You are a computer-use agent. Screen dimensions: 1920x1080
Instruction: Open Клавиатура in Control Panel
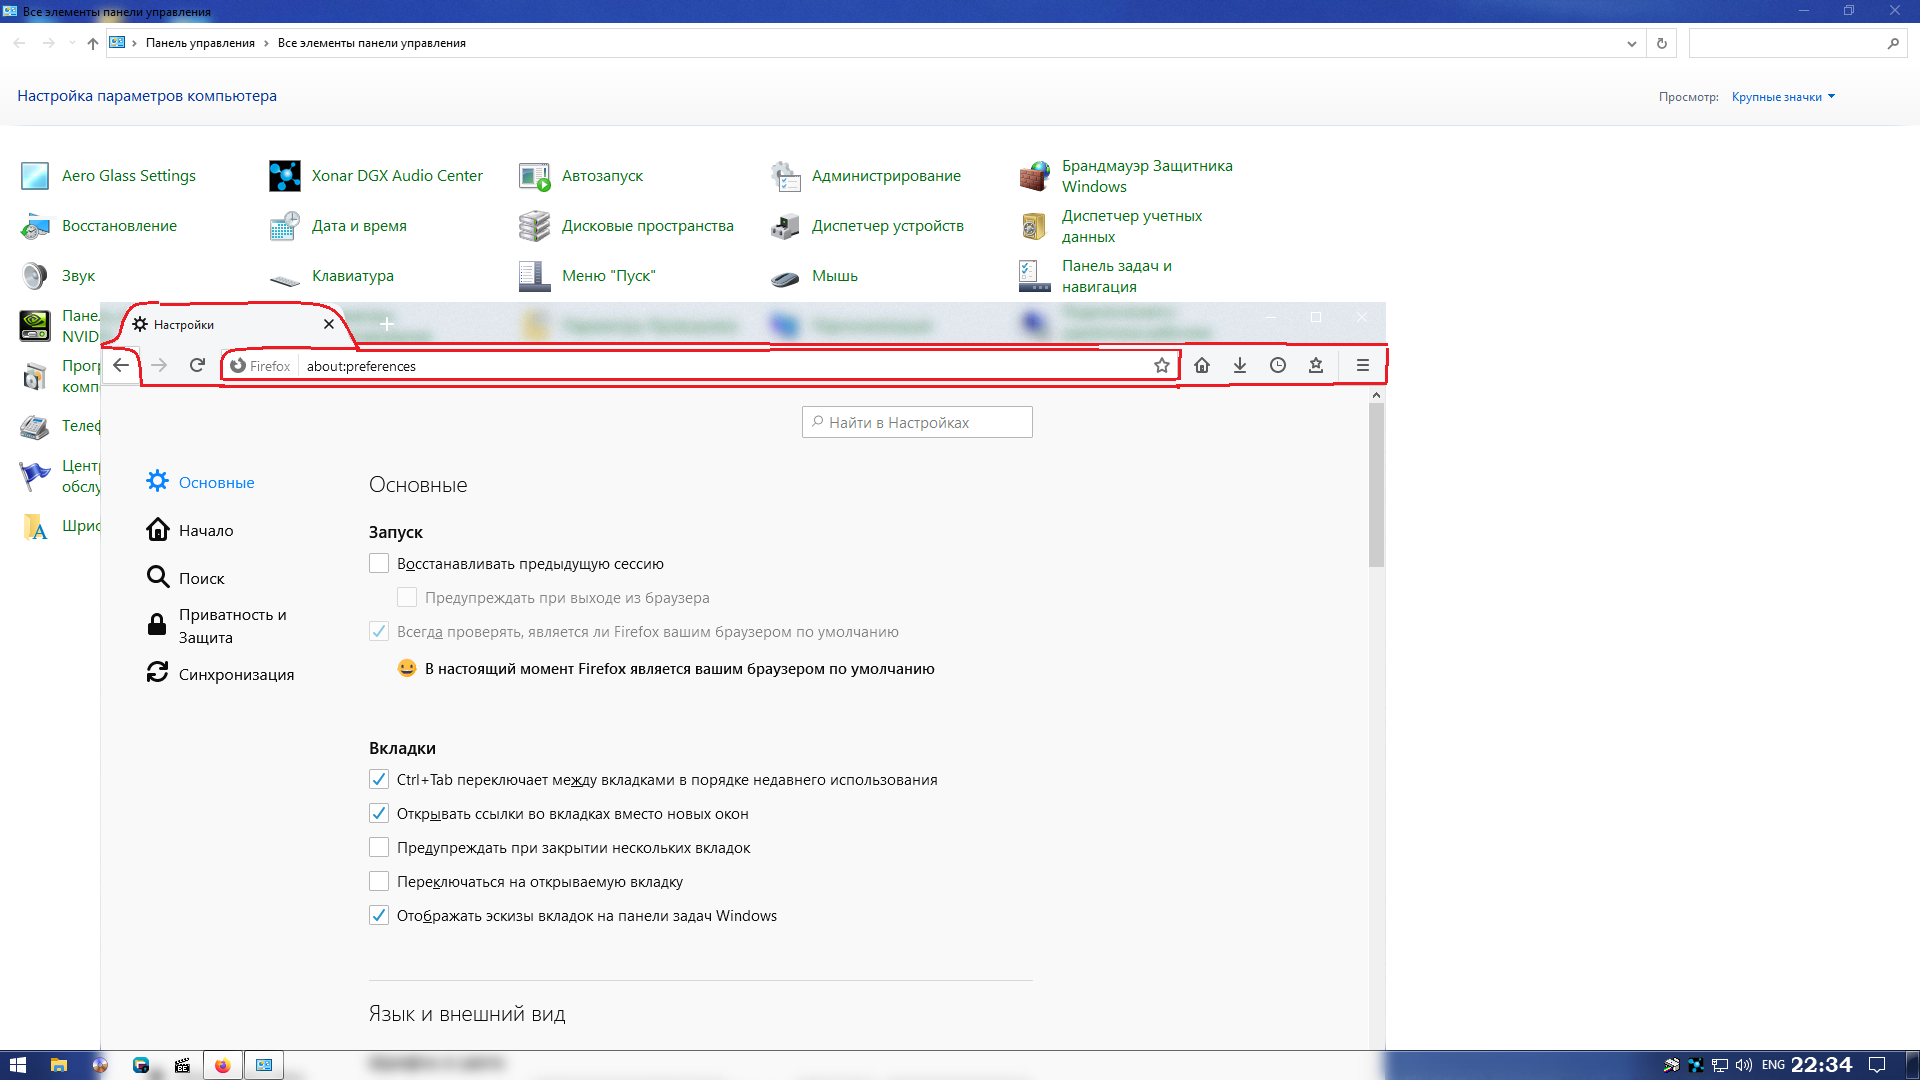pos(331,276)
